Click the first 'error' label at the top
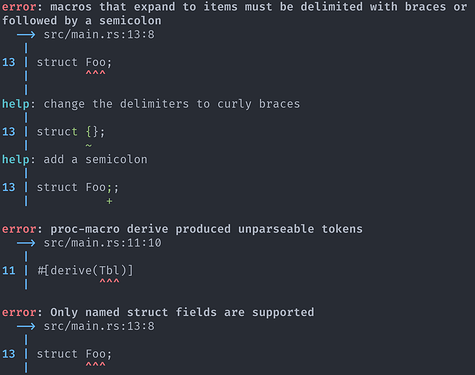This screenshot has height=375, width=475. [19, 7]
